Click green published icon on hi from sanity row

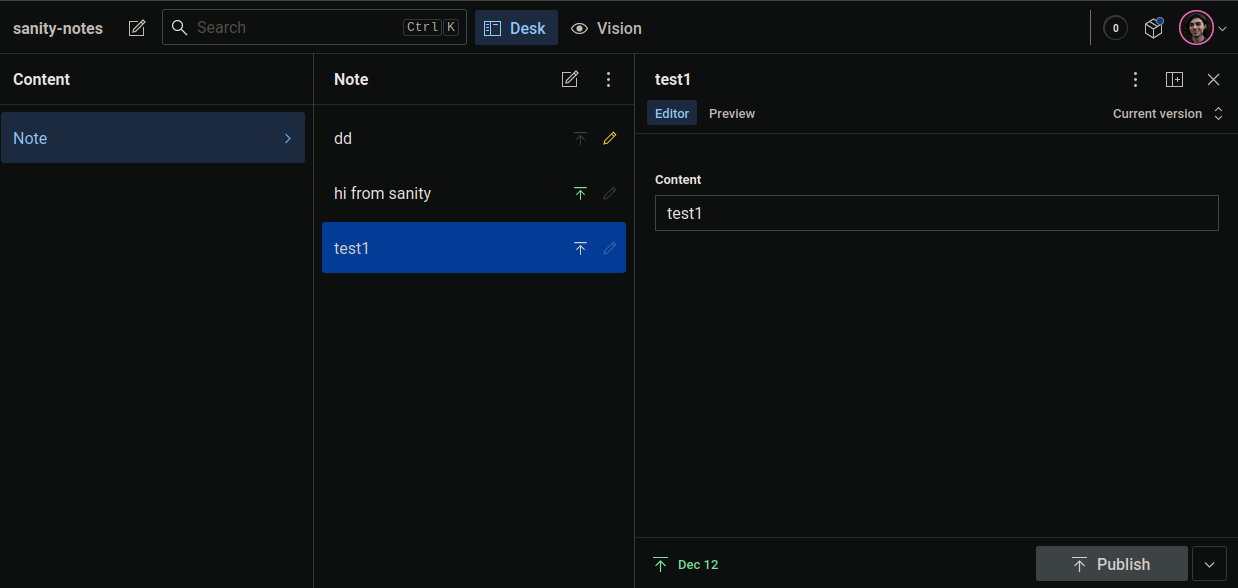[x=580, y=193]
